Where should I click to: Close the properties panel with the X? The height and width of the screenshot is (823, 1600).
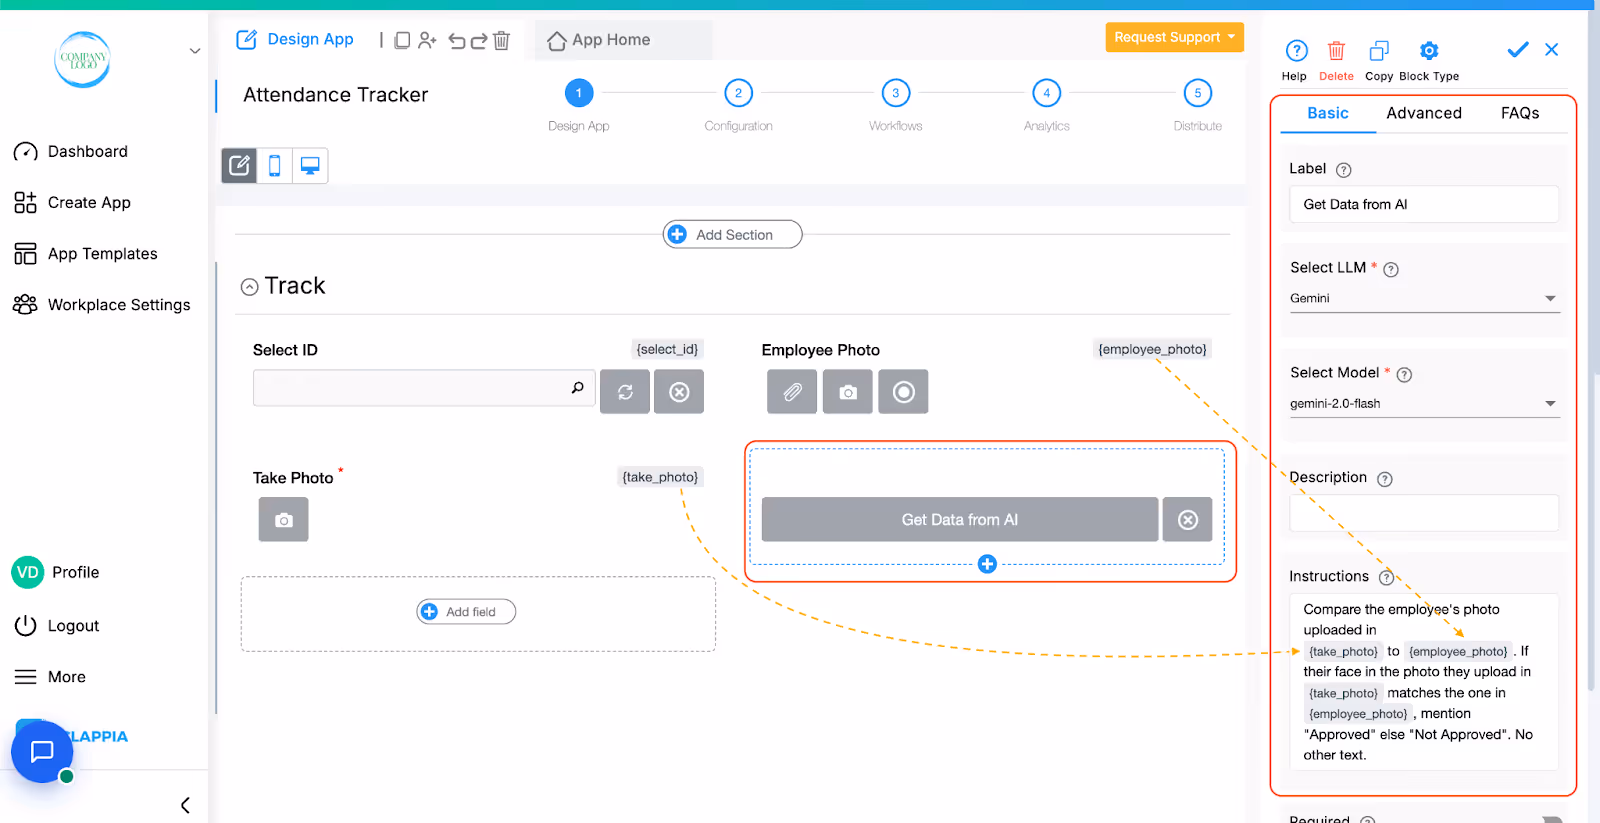point(1551,49)
